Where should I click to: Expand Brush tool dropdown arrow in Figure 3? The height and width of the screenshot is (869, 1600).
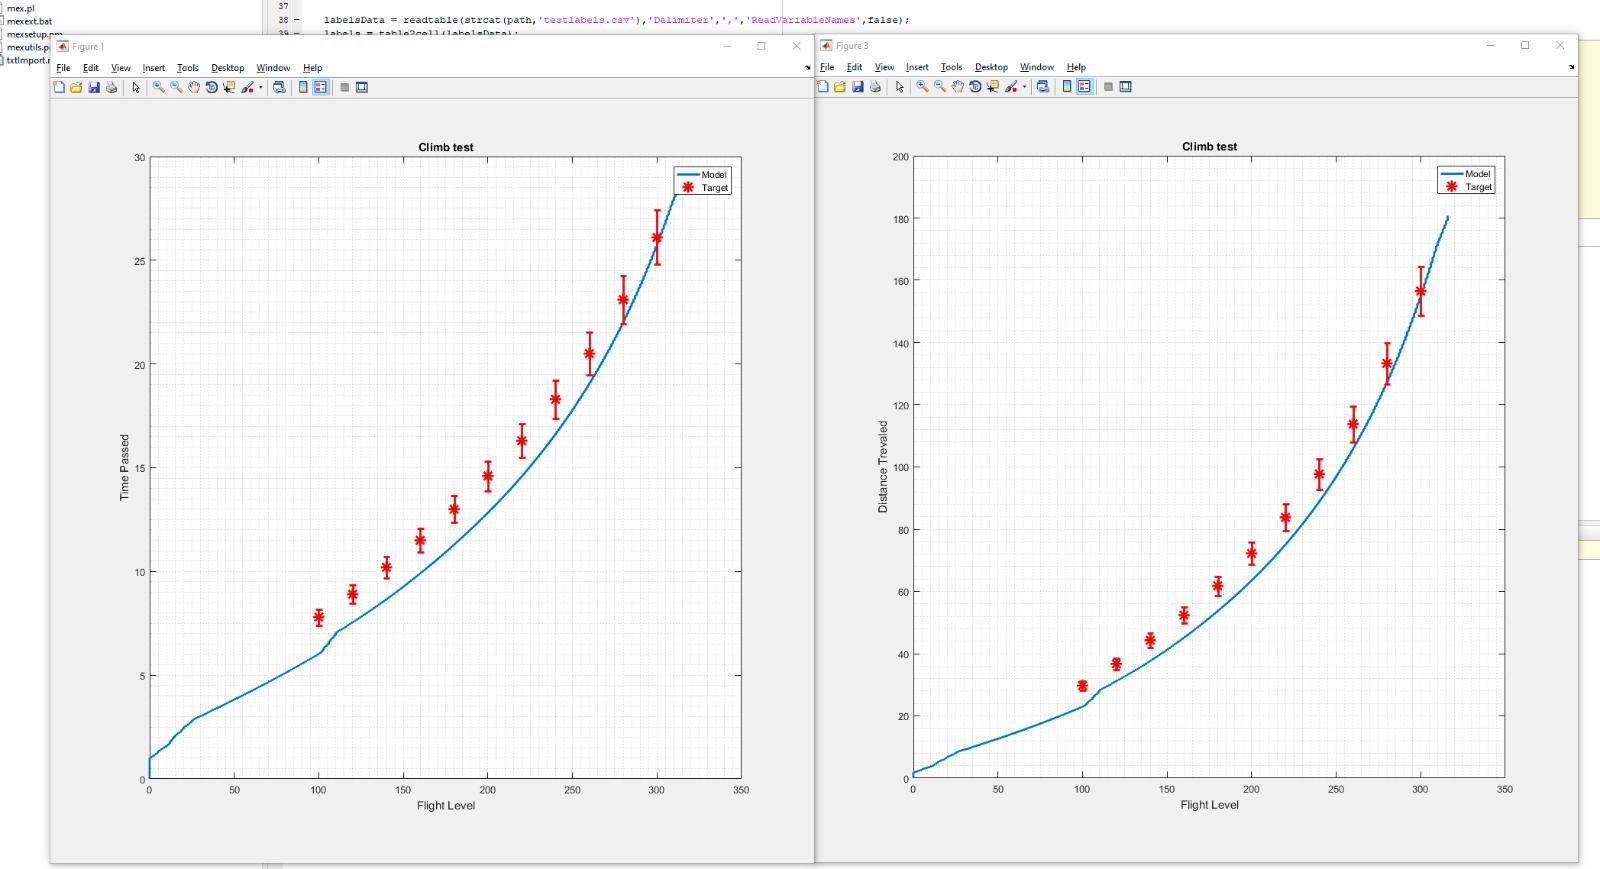1024,87
